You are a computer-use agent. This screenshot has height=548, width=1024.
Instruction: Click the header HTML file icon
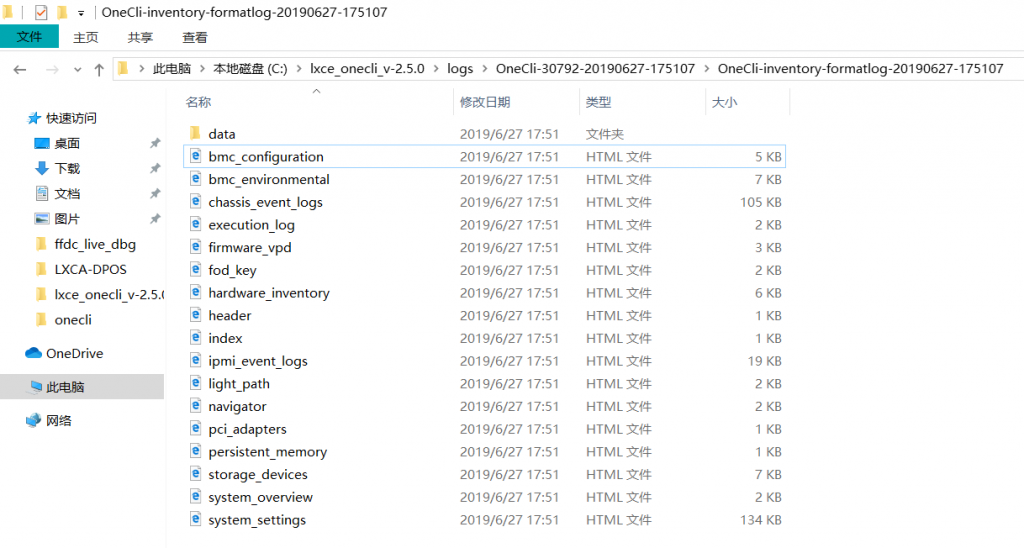click(195, 315)
